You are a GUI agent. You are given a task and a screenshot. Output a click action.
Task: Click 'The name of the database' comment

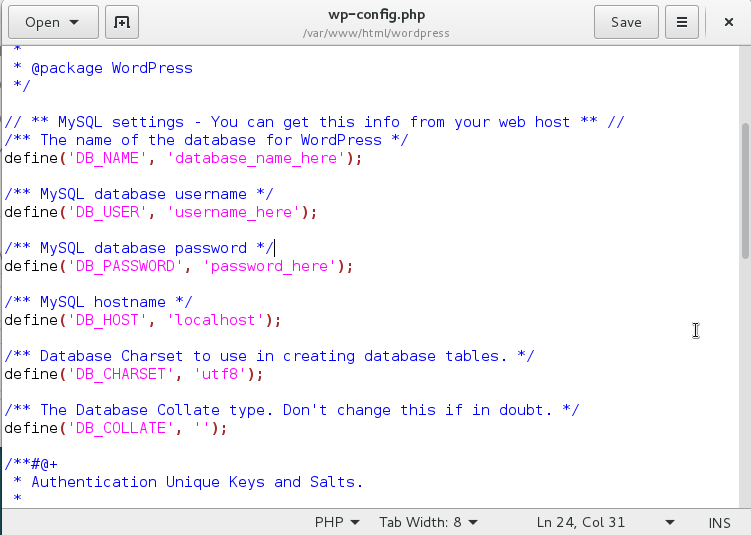click(x=206, y=140)
